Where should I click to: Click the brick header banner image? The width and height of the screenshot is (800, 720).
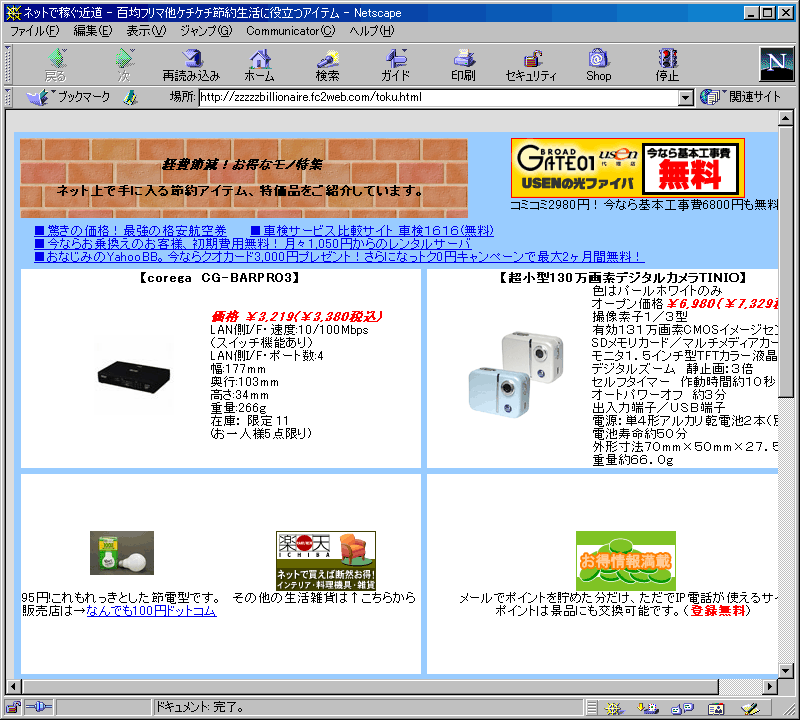click(244, 179)
